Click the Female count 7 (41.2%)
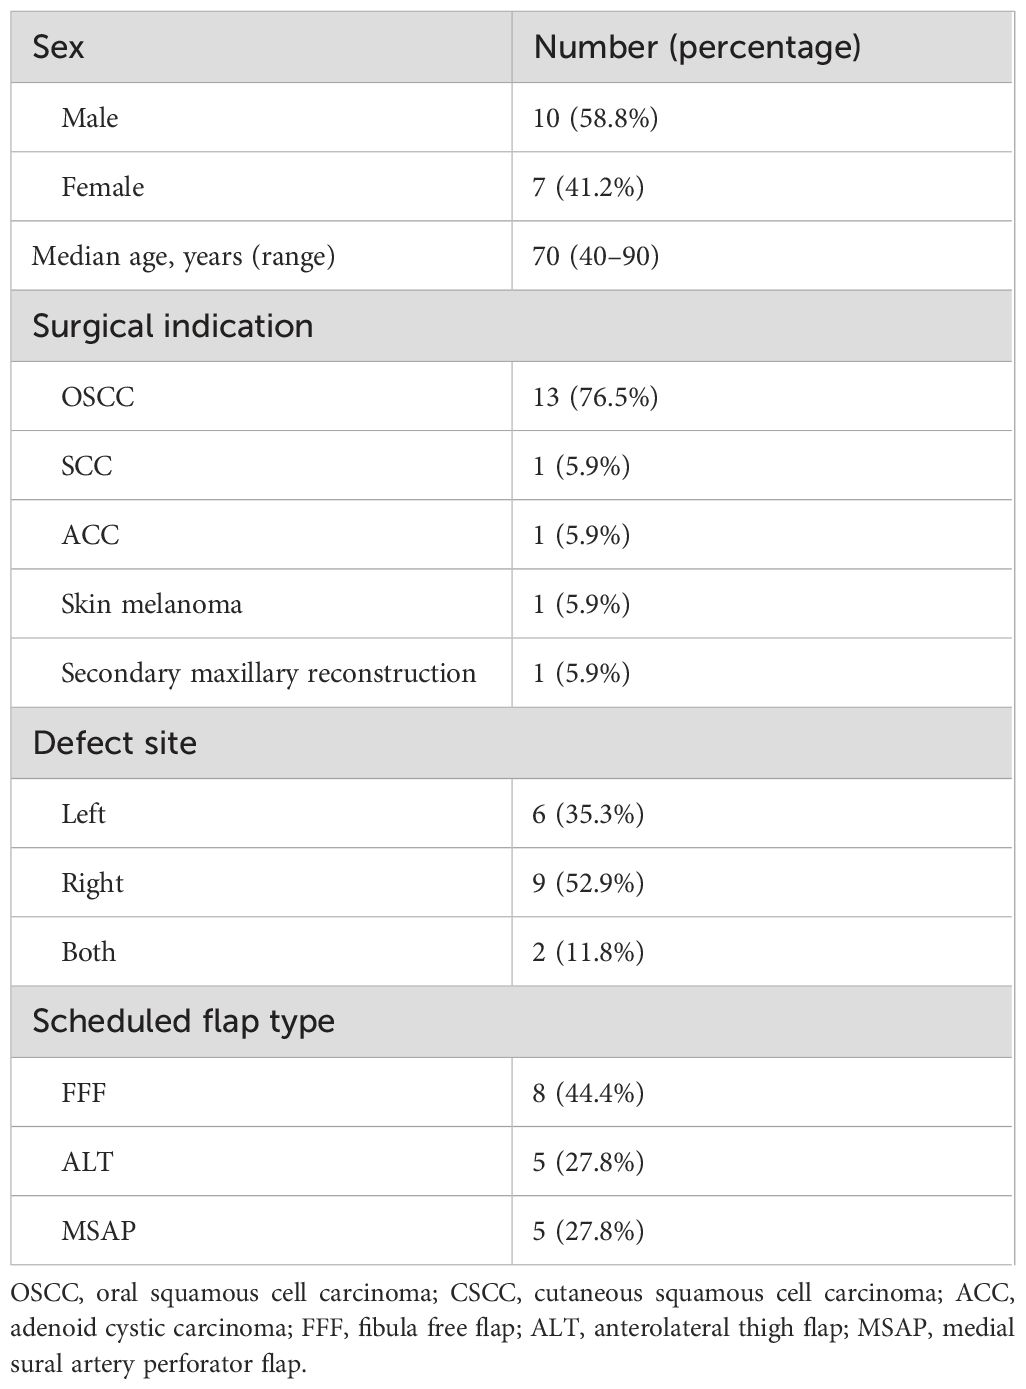 click(x=588, y=187)
